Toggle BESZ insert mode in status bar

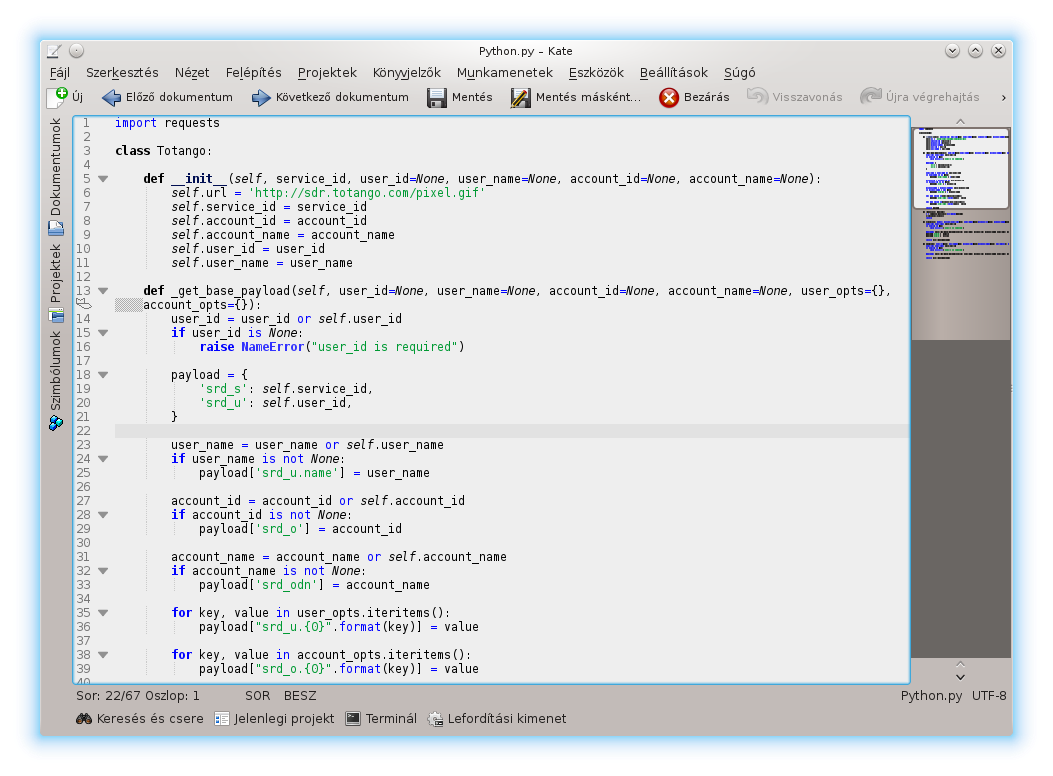point(300,695)
